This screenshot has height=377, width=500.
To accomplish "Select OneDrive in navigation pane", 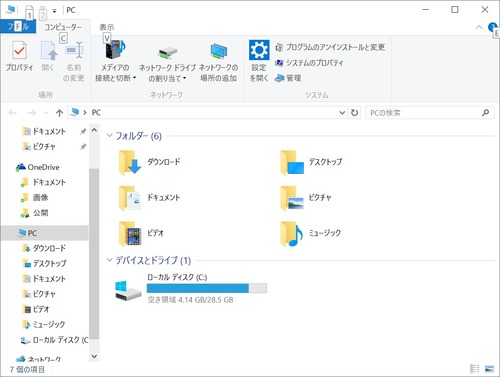I will click(x=38, y=167).
